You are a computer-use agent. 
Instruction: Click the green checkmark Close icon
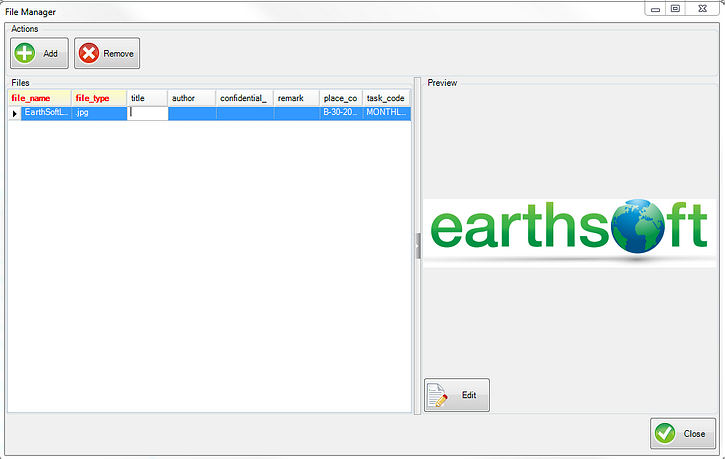point(665,434)
